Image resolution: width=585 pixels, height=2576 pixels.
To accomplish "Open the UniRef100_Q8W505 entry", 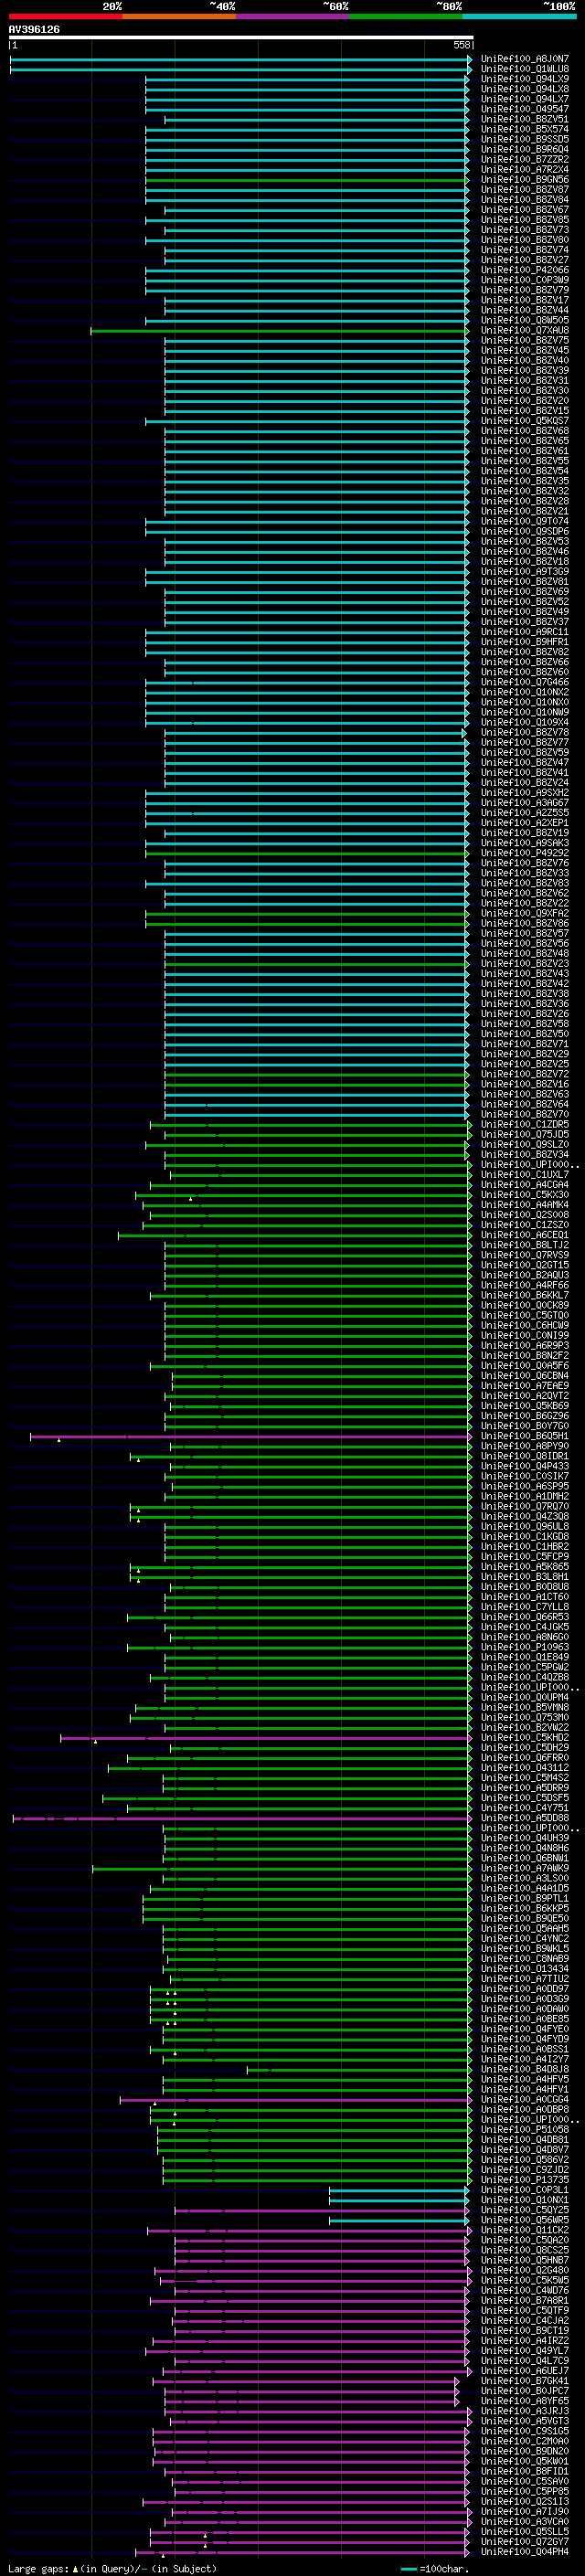I will [525, 320].
